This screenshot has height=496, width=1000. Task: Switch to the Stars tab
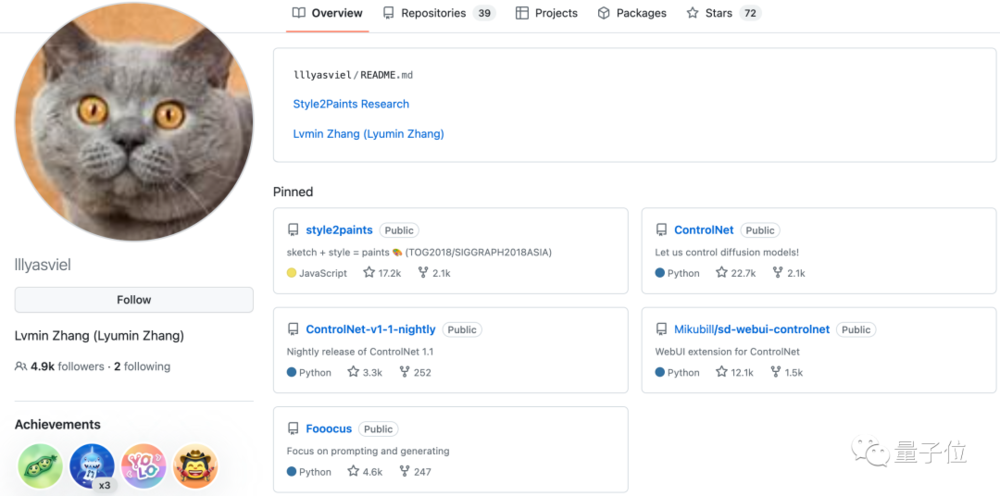click(x=724, y=13)
